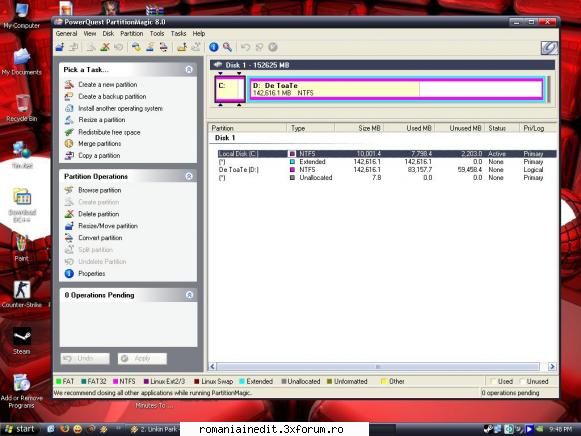Click the Merge partitions task icon
The height and width of the screenshot is (436, 581).
tap(69, 143)
